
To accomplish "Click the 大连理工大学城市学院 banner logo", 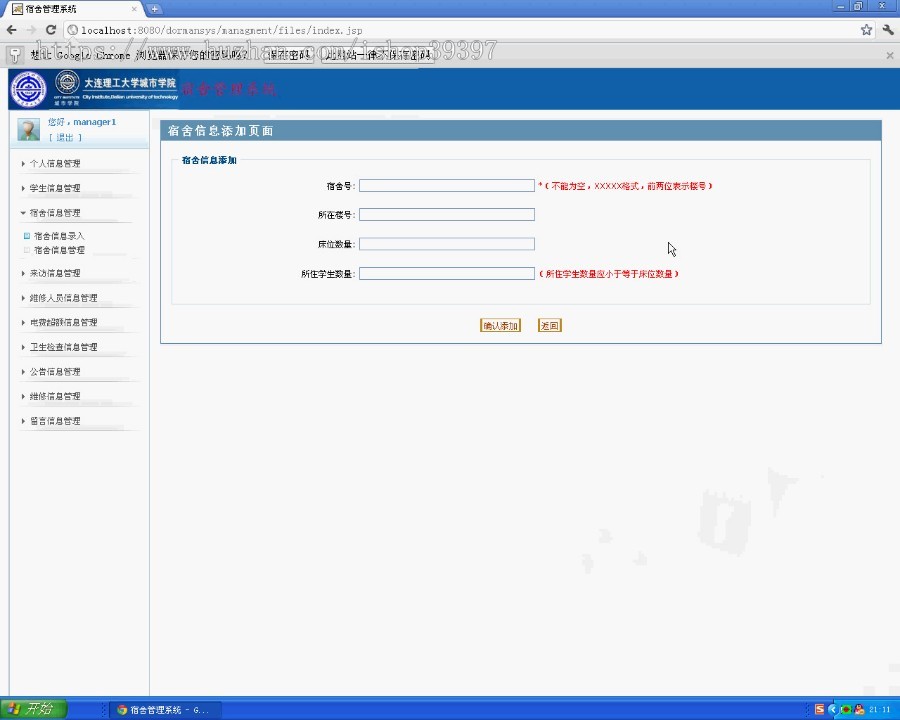I will pyautogui.click(x=117, y=88).
